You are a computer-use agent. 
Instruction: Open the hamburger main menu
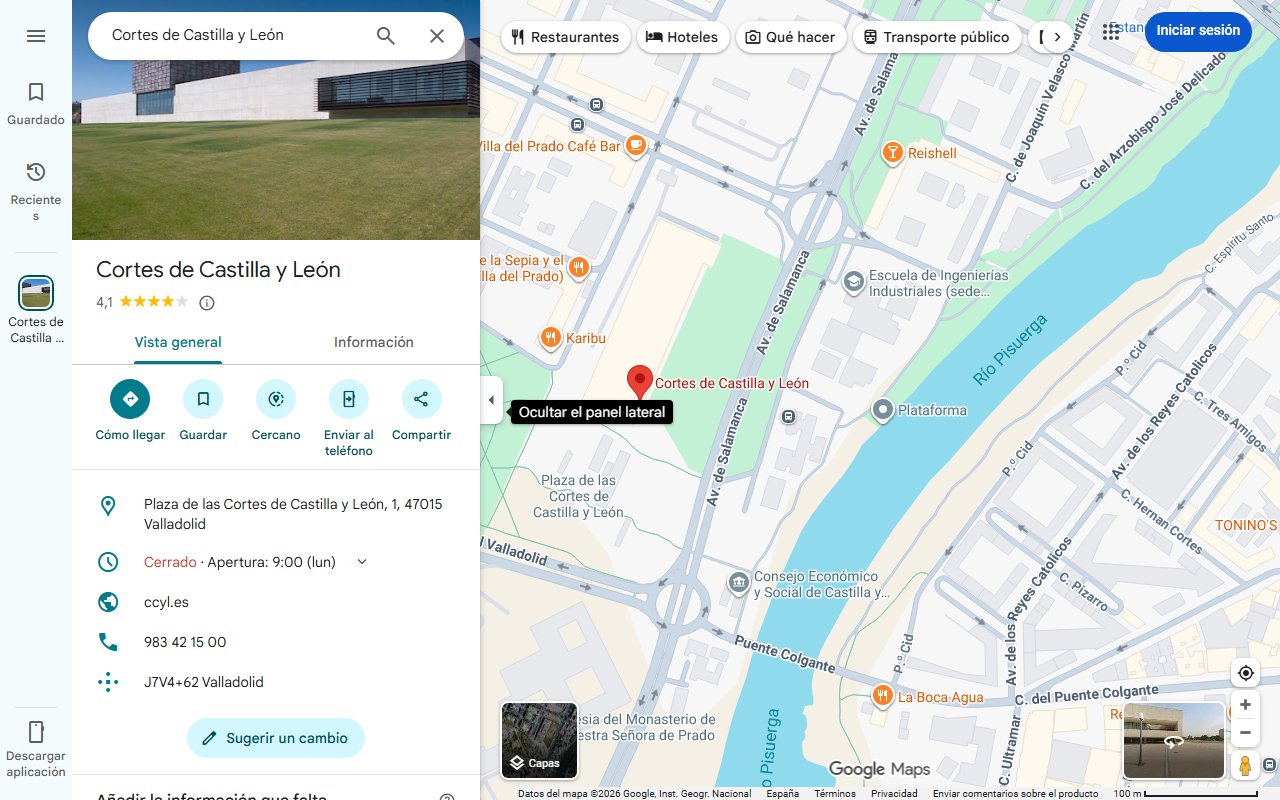point(36,36)
